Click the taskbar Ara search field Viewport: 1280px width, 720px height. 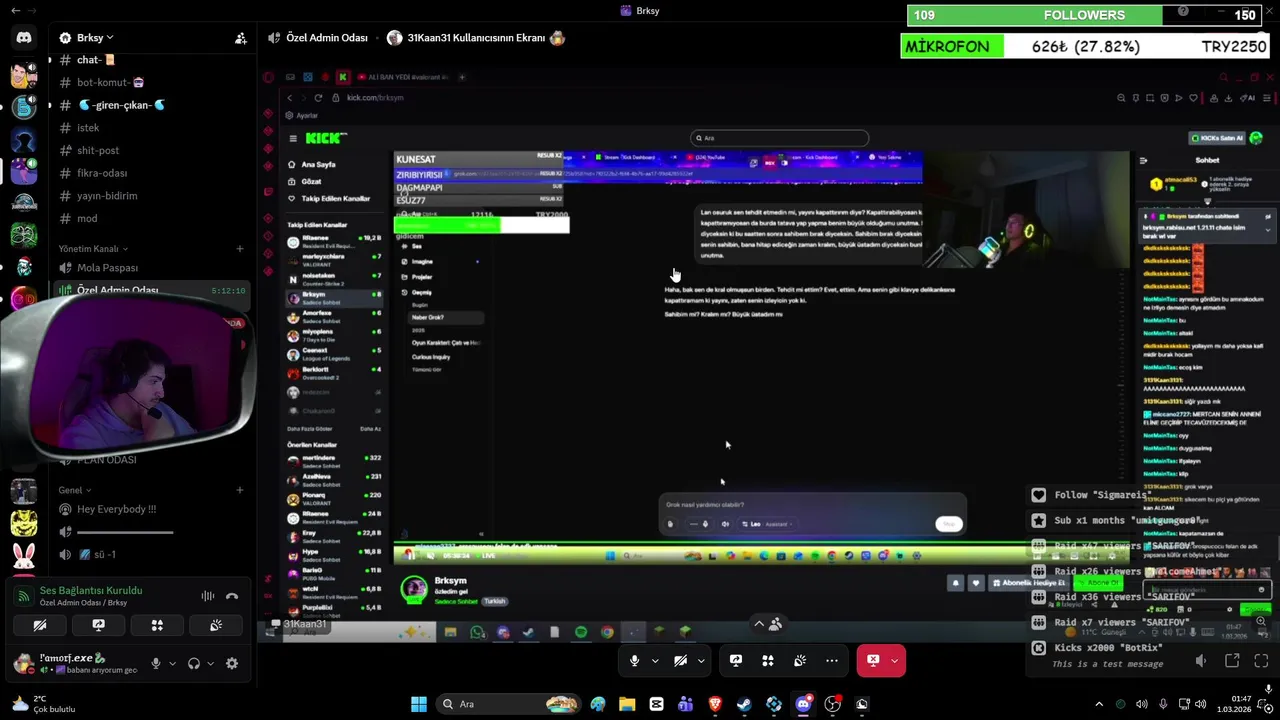pos(508,704)
